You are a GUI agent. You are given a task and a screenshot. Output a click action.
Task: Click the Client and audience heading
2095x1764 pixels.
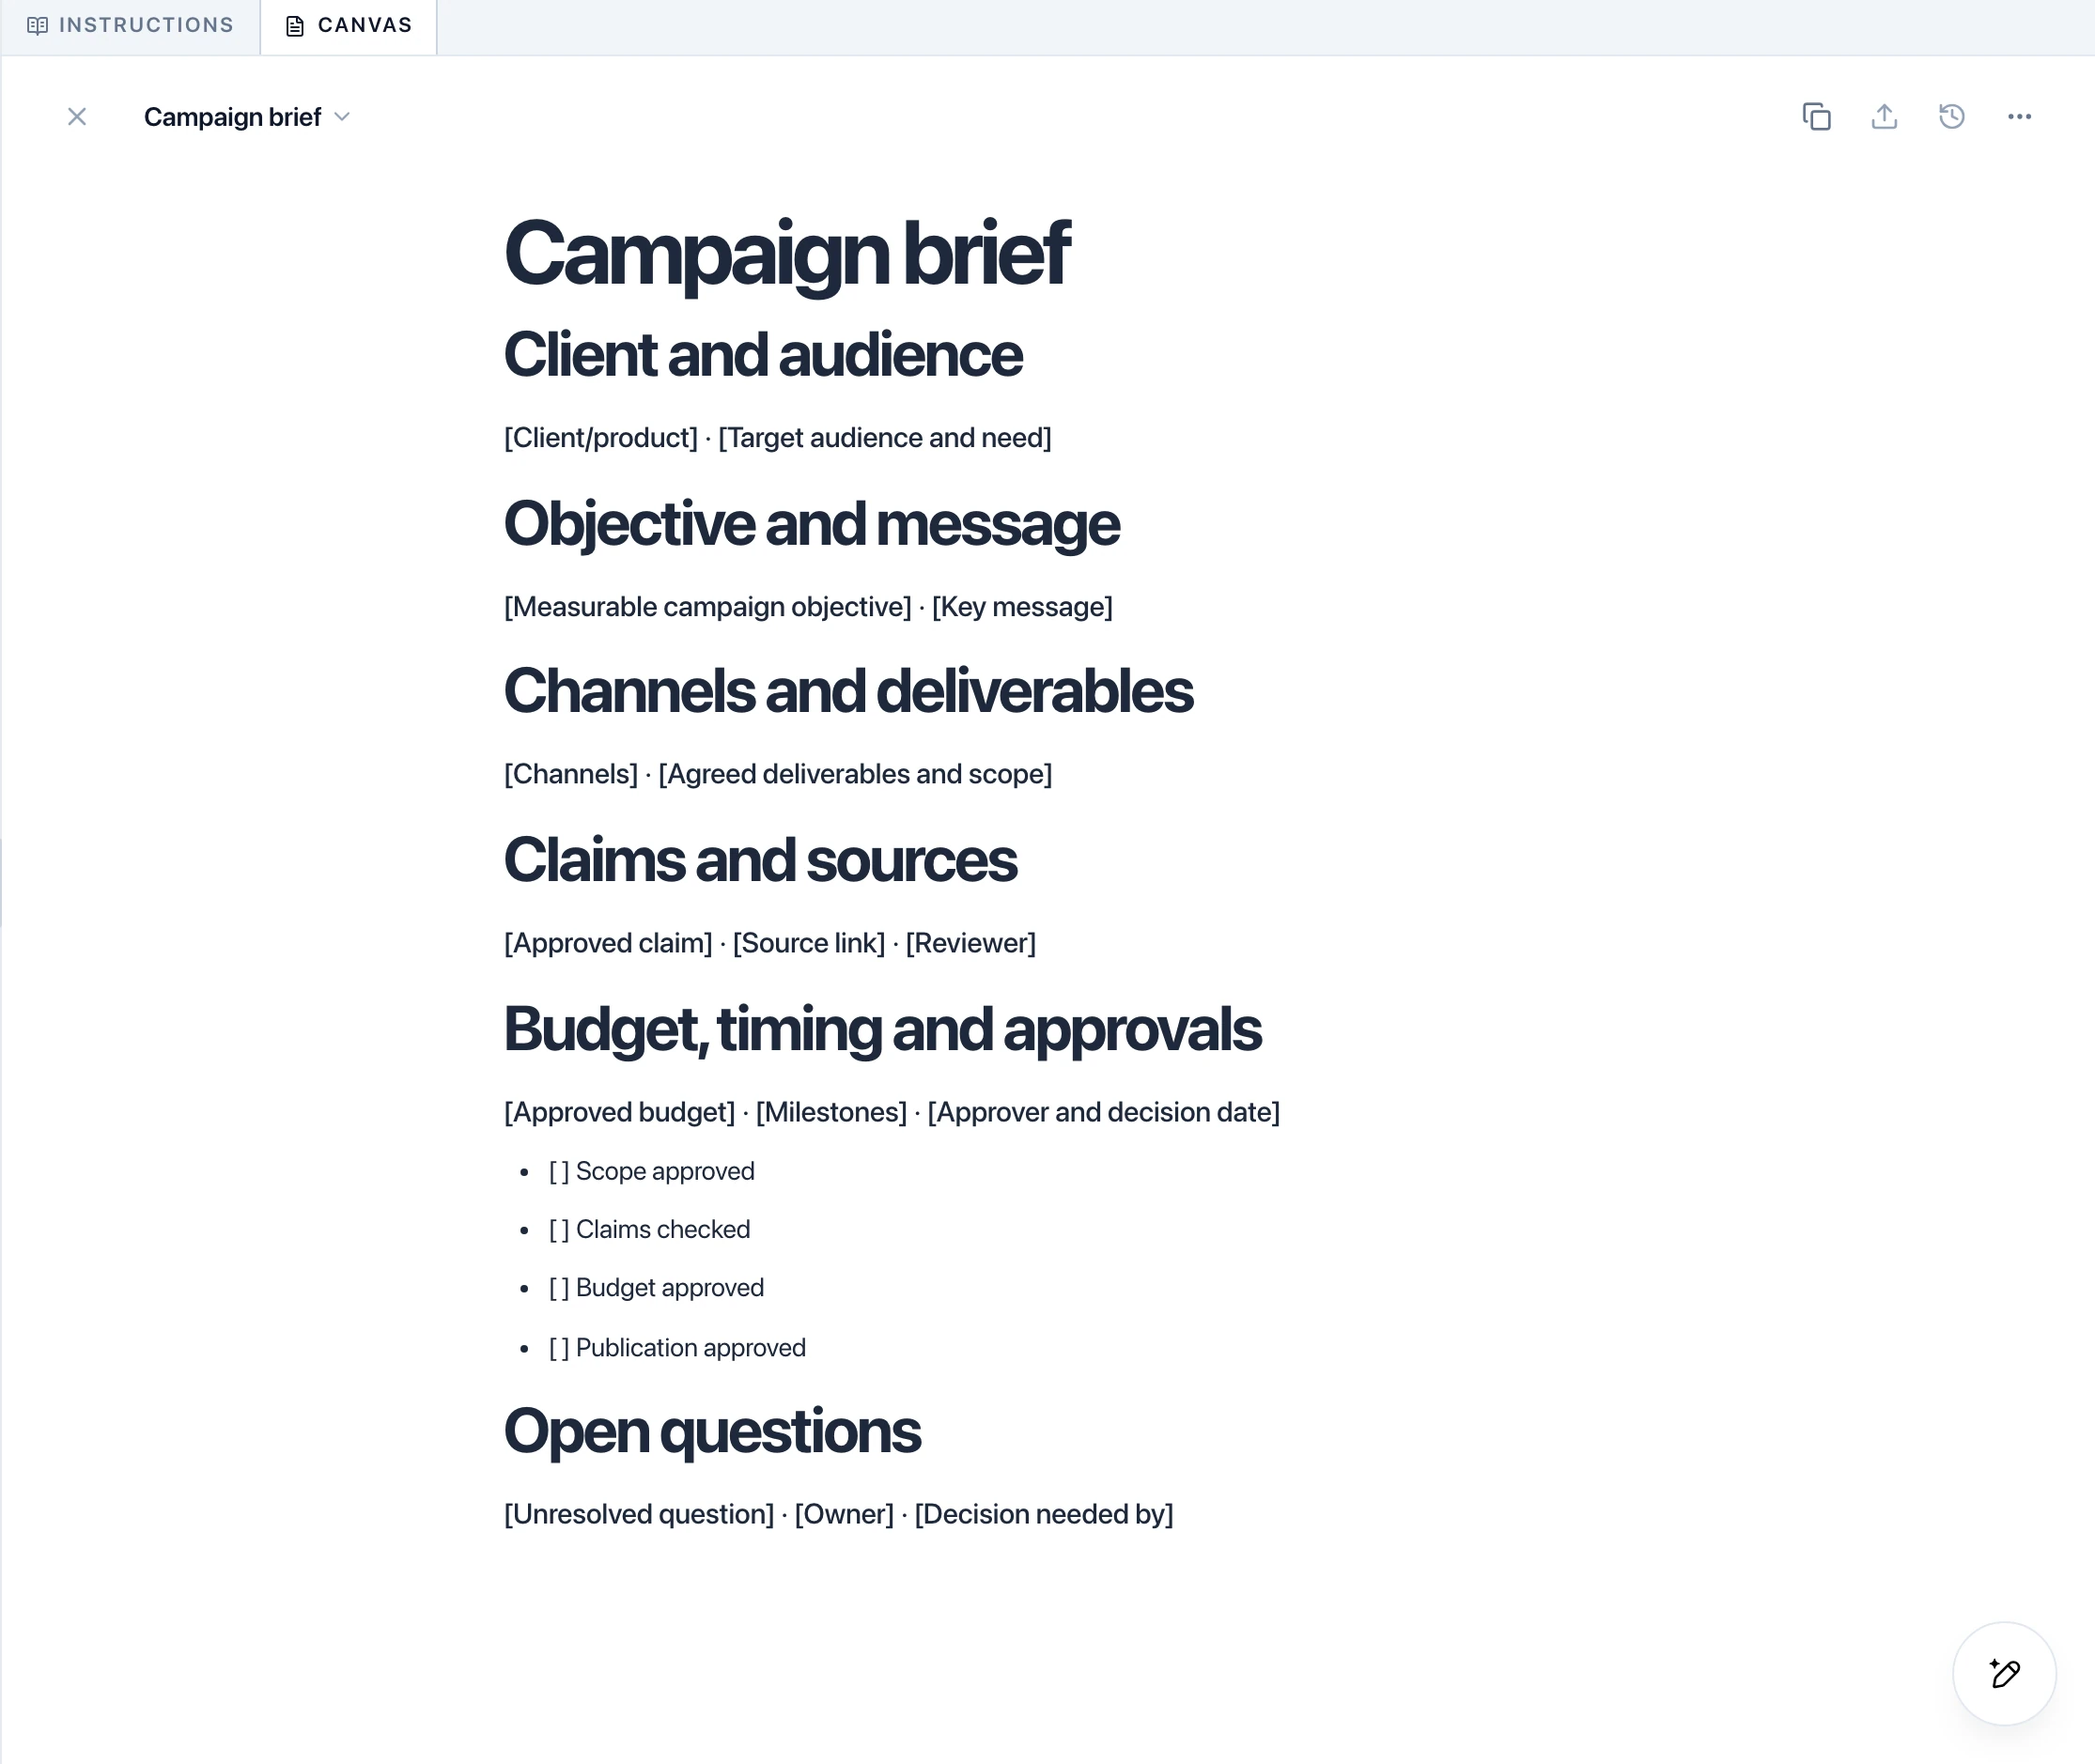tap(763, 355)
